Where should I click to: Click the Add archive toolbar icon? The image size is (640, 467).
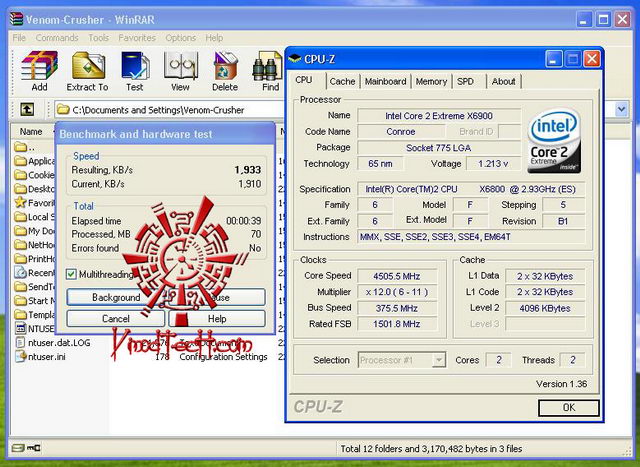click(x=39, y=71)
